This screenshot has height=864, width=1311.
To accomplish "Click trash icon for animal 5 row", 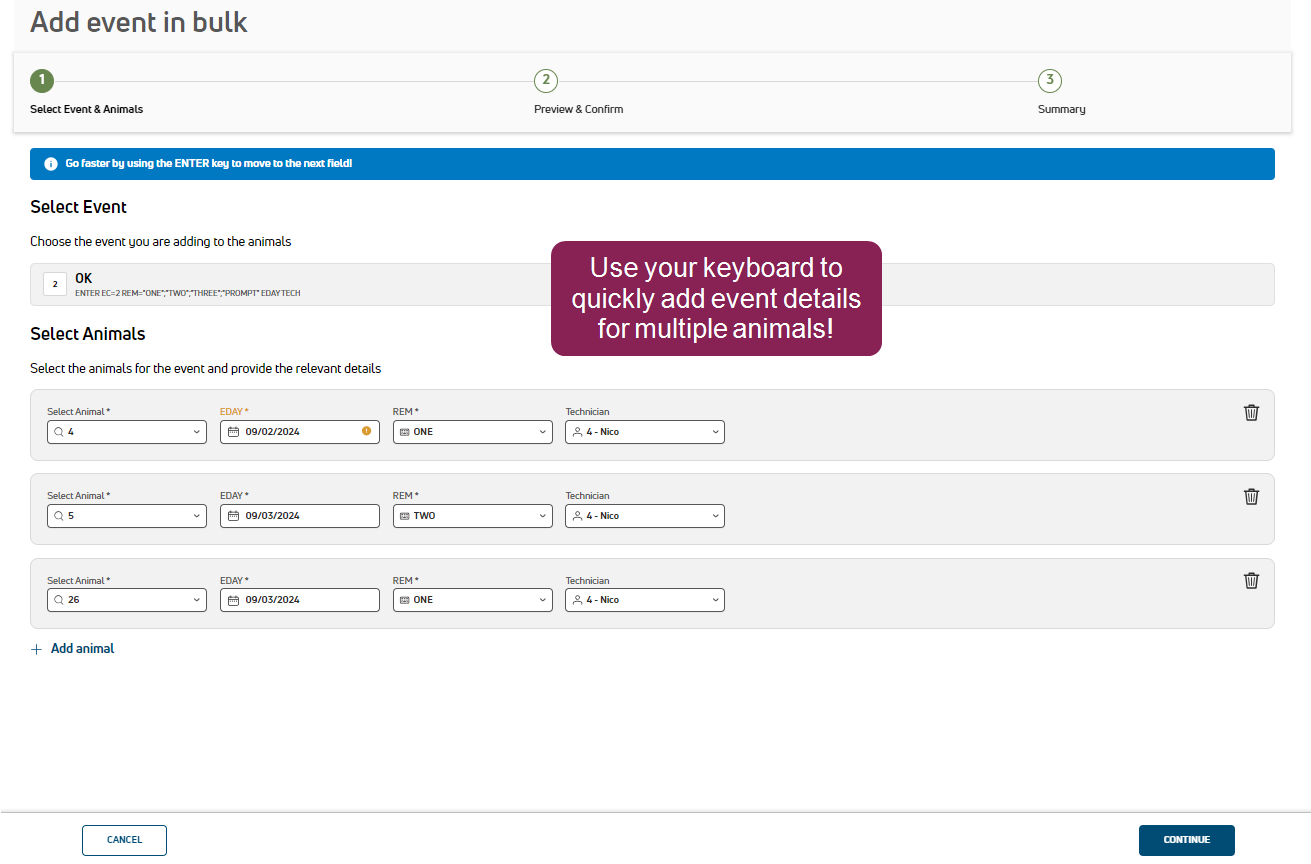I will coord(1251,497).
